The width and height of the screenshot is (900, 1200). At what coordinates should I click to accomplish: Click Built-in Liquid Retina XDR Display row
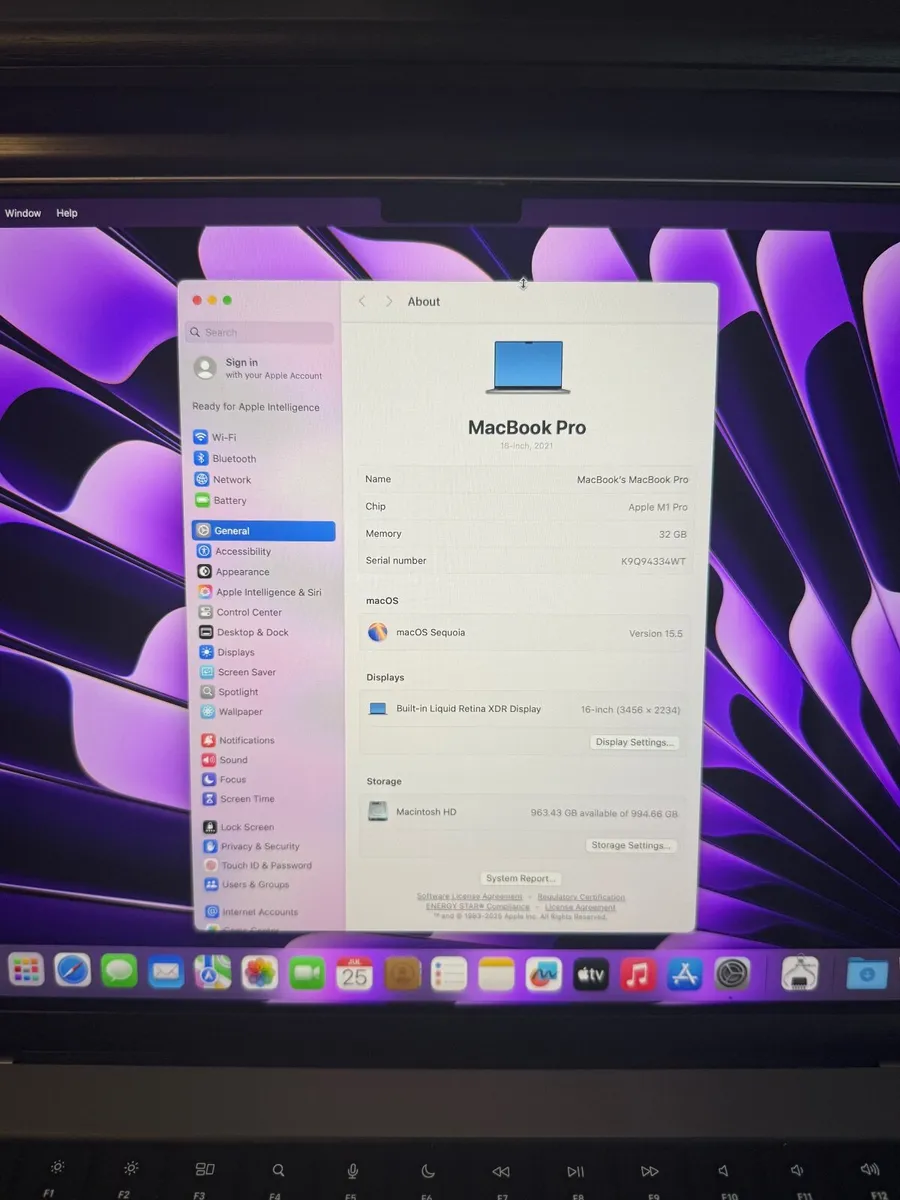(524, 709)
